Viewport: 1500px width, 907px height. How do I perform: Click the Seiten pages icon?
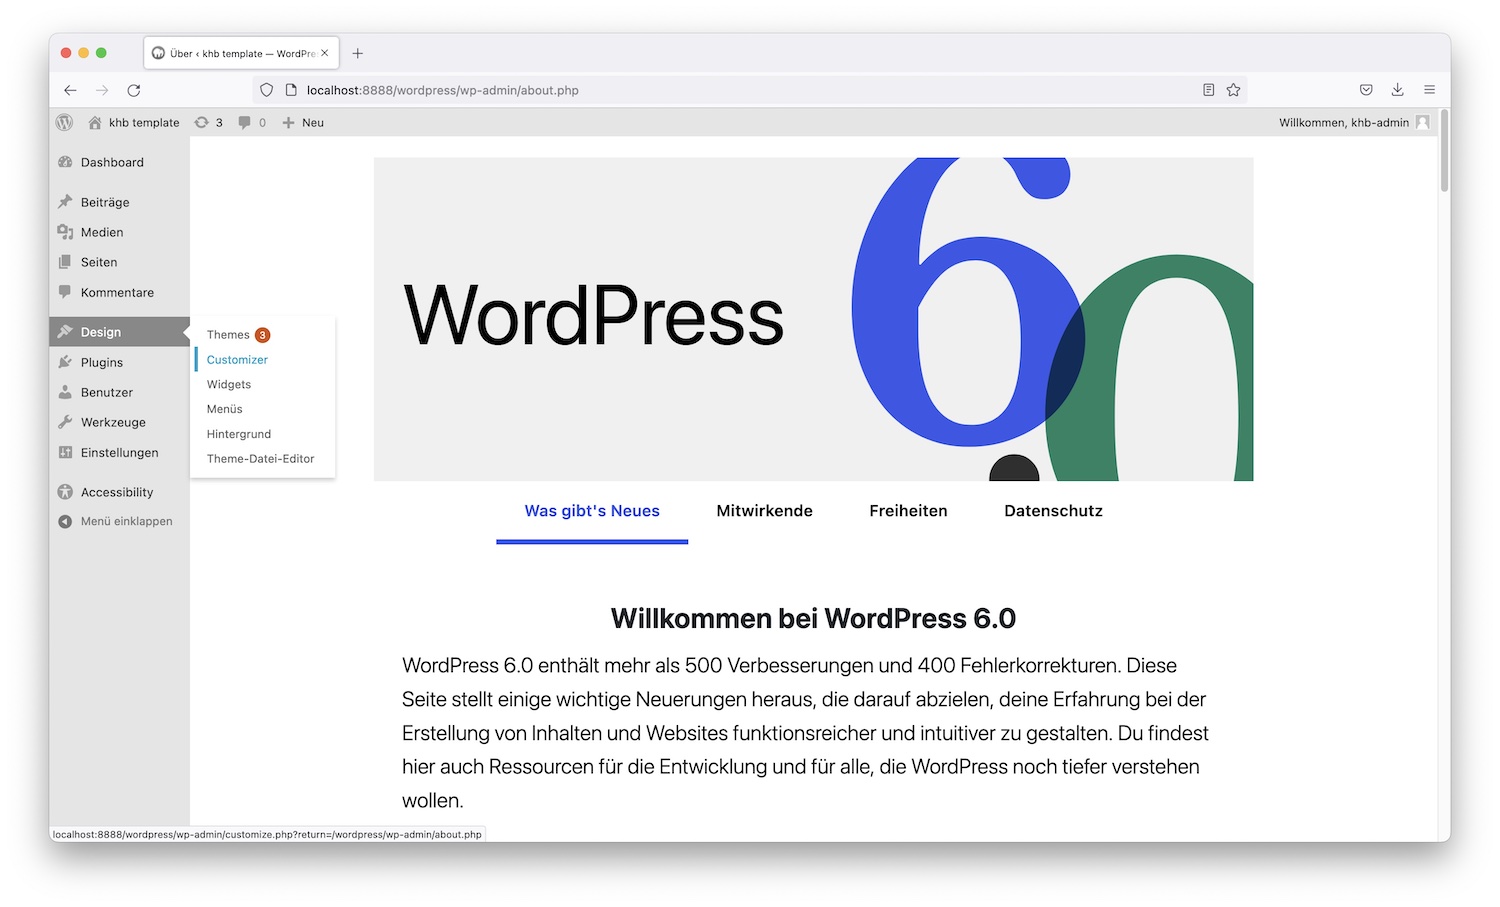coord(65,262)
